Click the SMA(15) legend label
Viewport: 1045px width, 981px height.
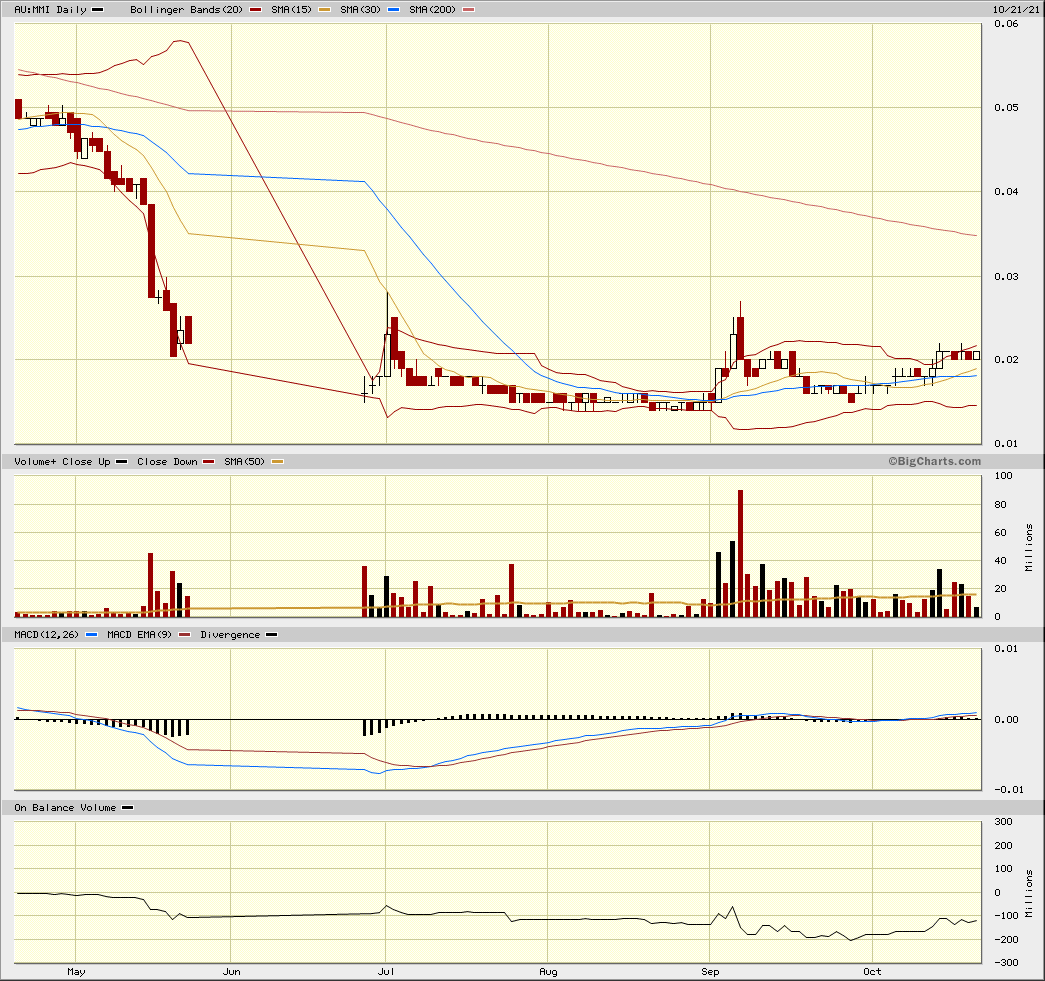click(x=291, y=9)
